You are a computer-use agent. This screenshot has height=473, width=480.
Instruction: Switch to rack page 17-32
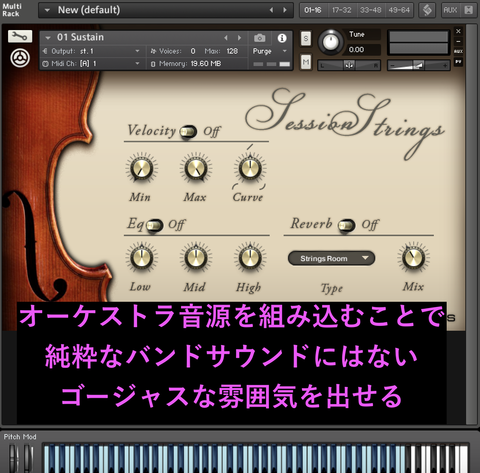pos(342,10)
